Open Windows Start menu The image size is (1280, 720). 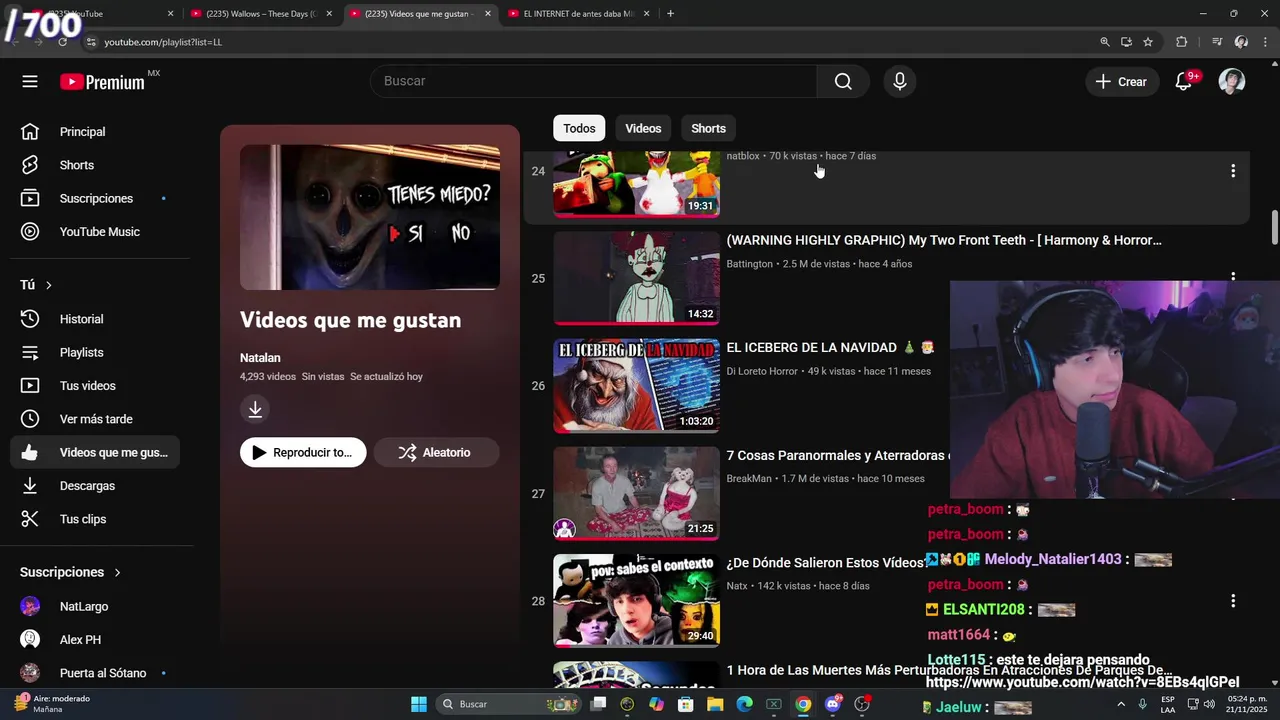[x=419, y=704]
